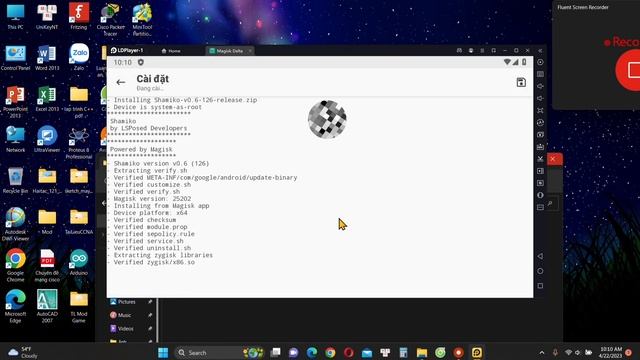Select the UltraViewer desktop shortcut
Image resolution: width=640 pixels, height=360 pixels.
(x=47, y=140)
